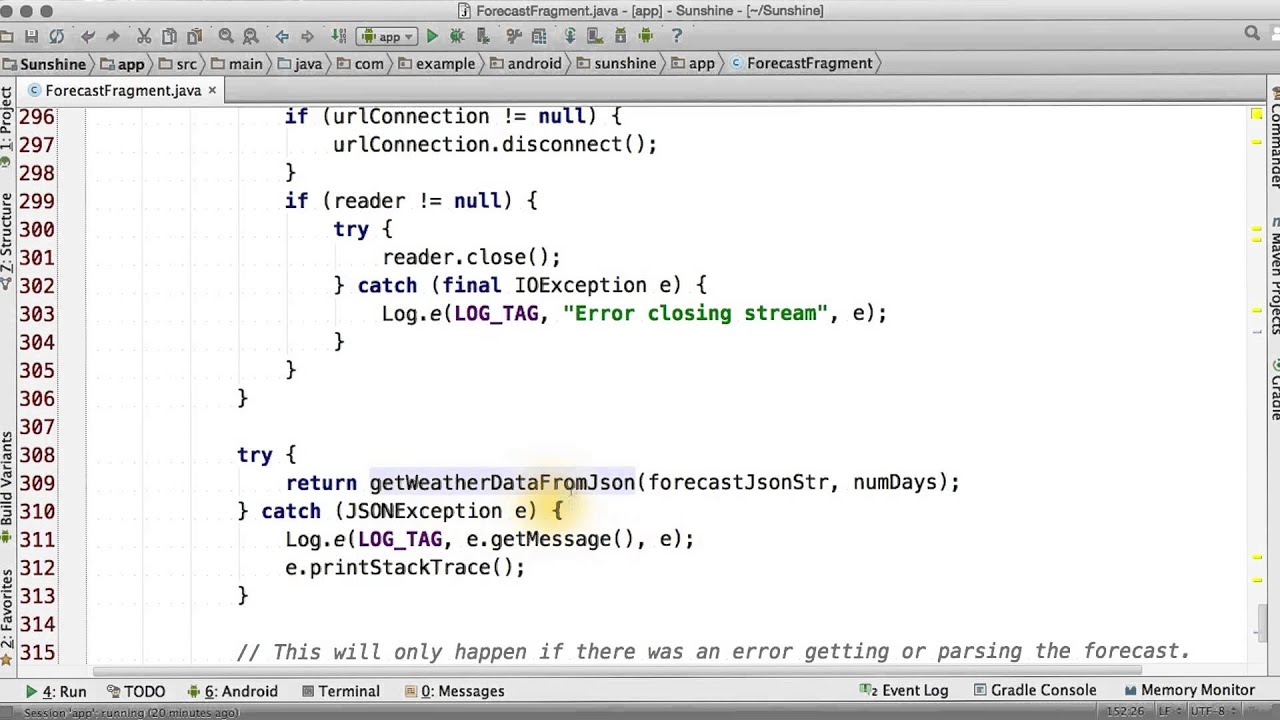Click the yellow inspection status square
This screenshot has height=720, width=1280.
[x=1256, y=114]
